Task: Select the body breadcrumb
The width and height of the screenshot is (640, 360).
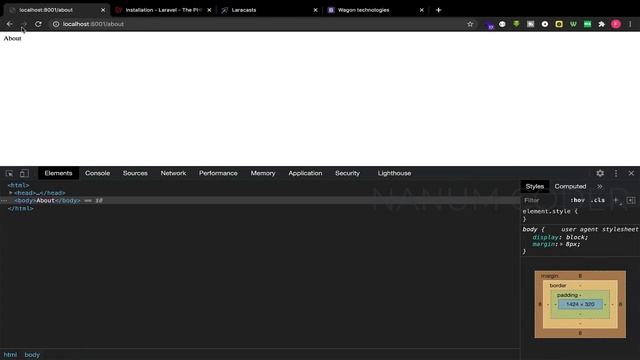Action: (x=32, y=355)
